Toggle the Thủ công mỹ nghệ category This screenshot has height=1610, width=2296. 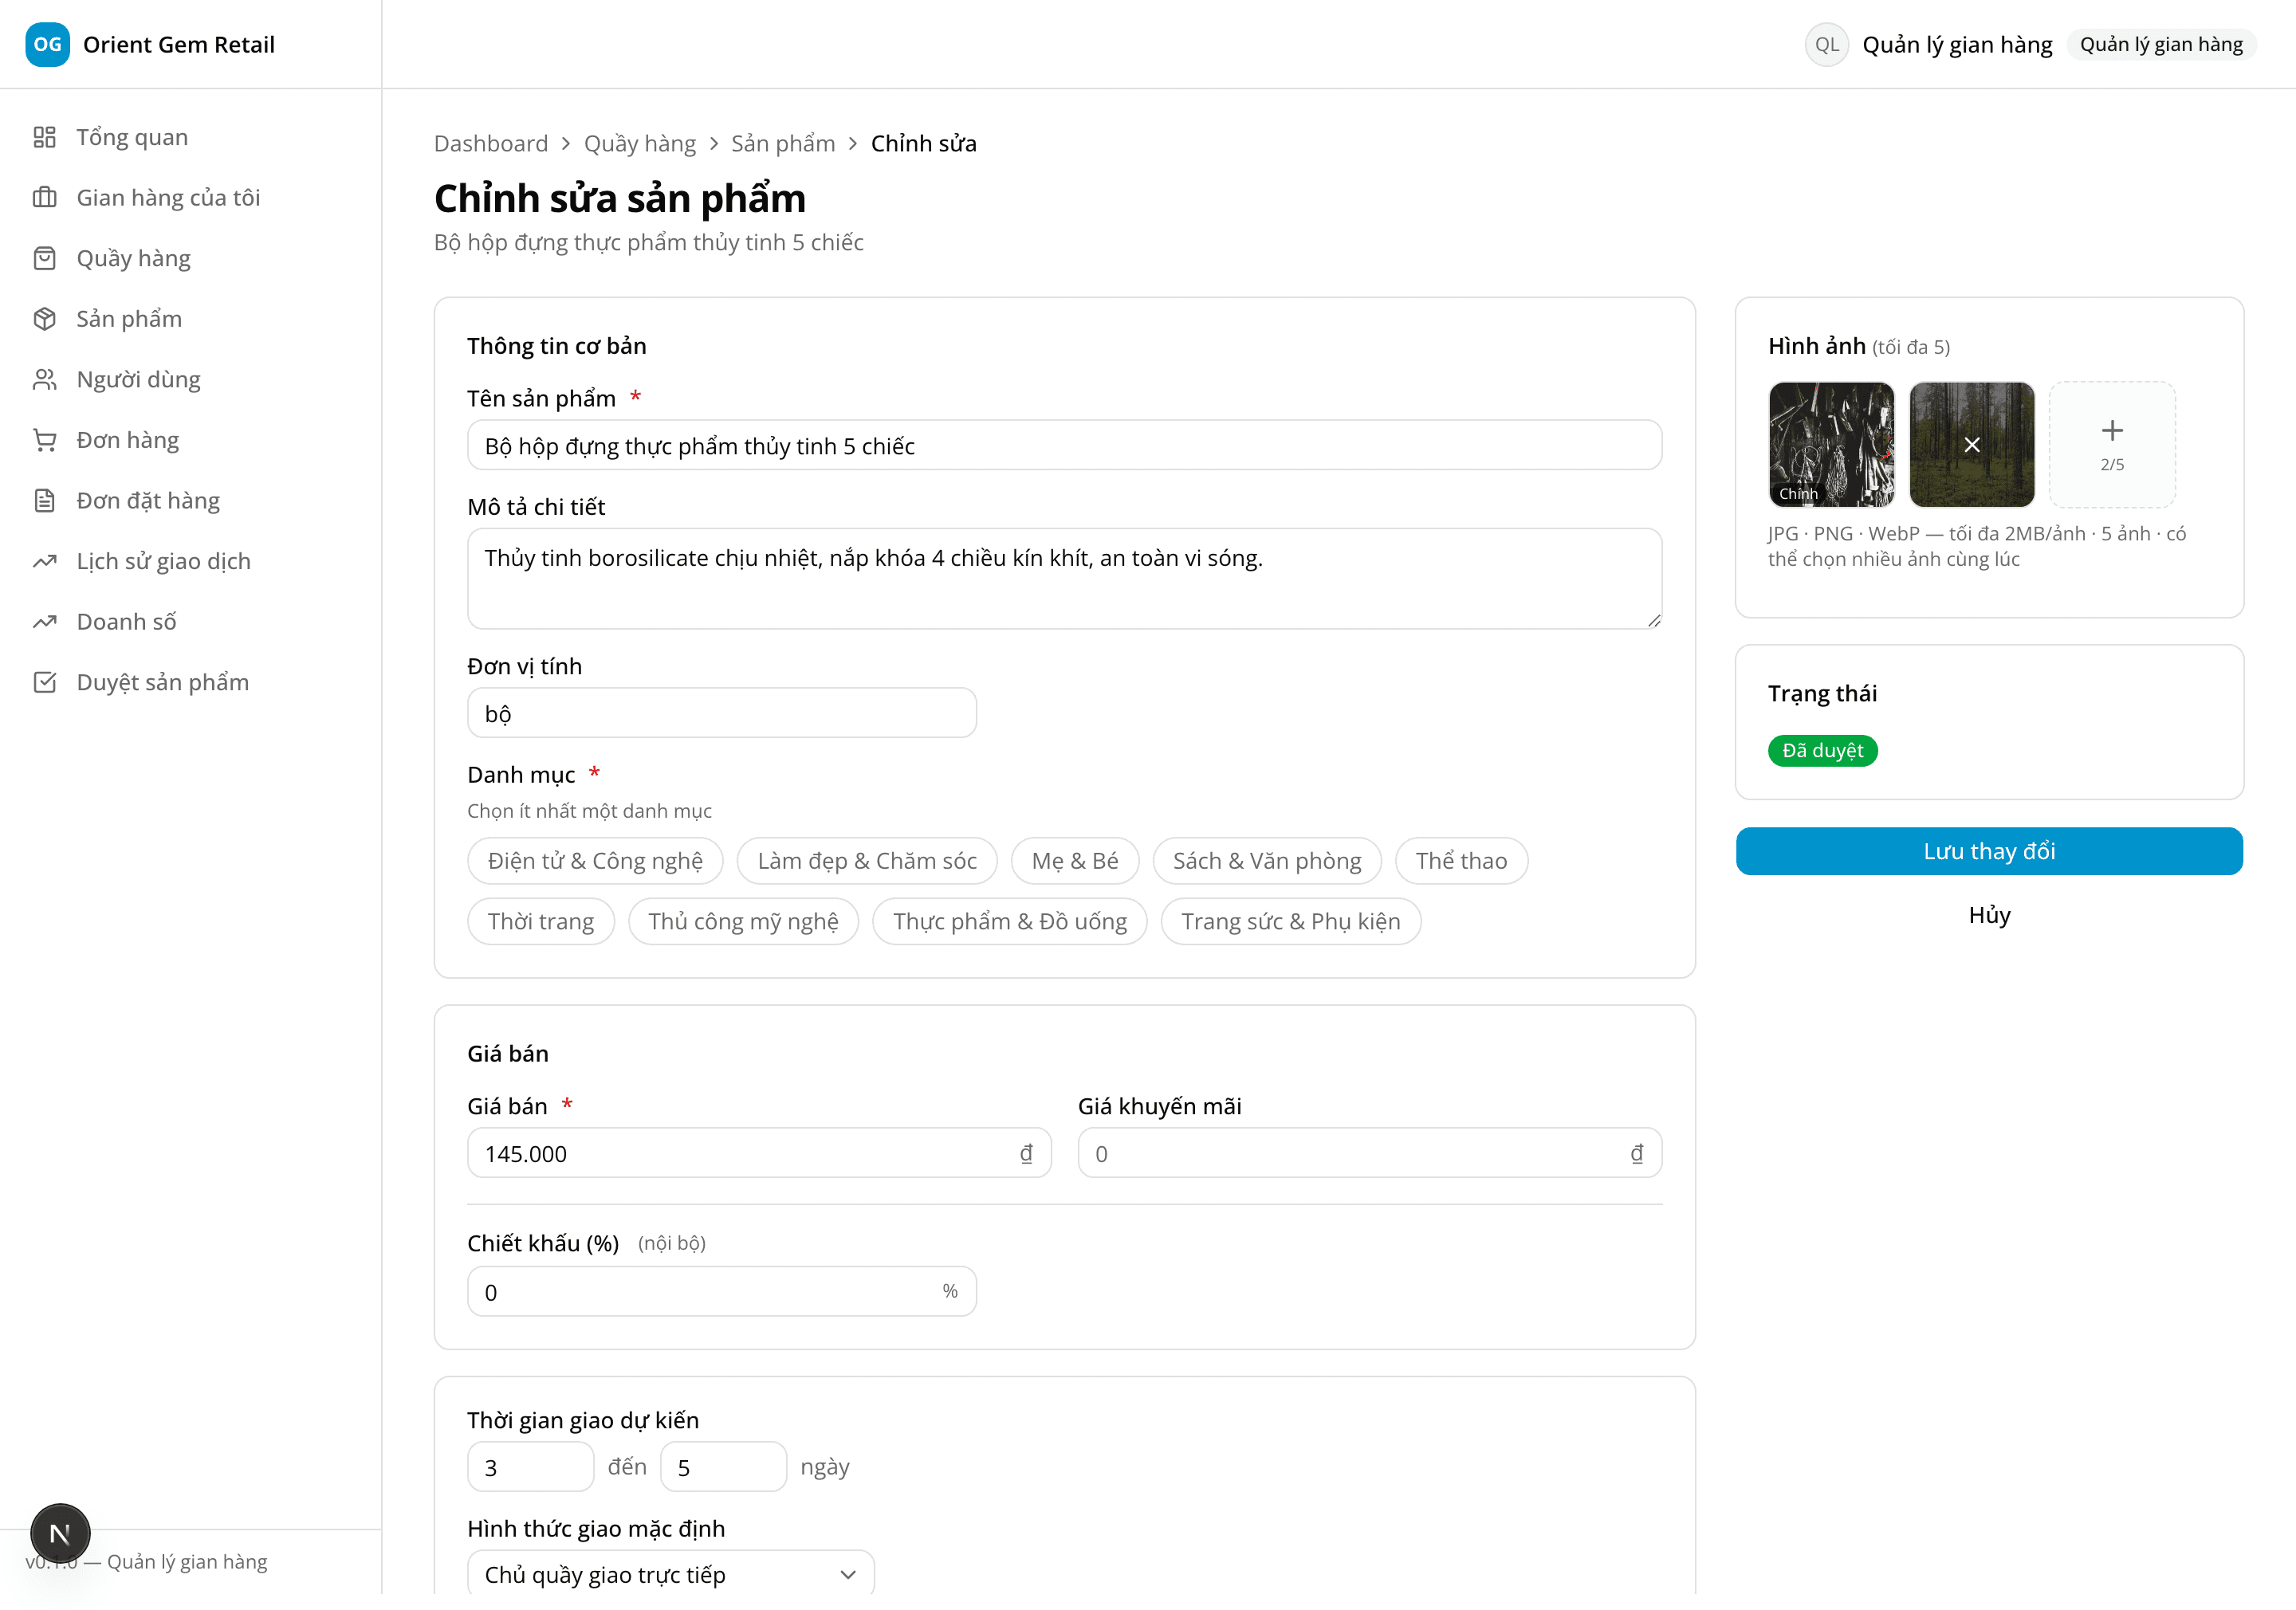tap(743, 921)
